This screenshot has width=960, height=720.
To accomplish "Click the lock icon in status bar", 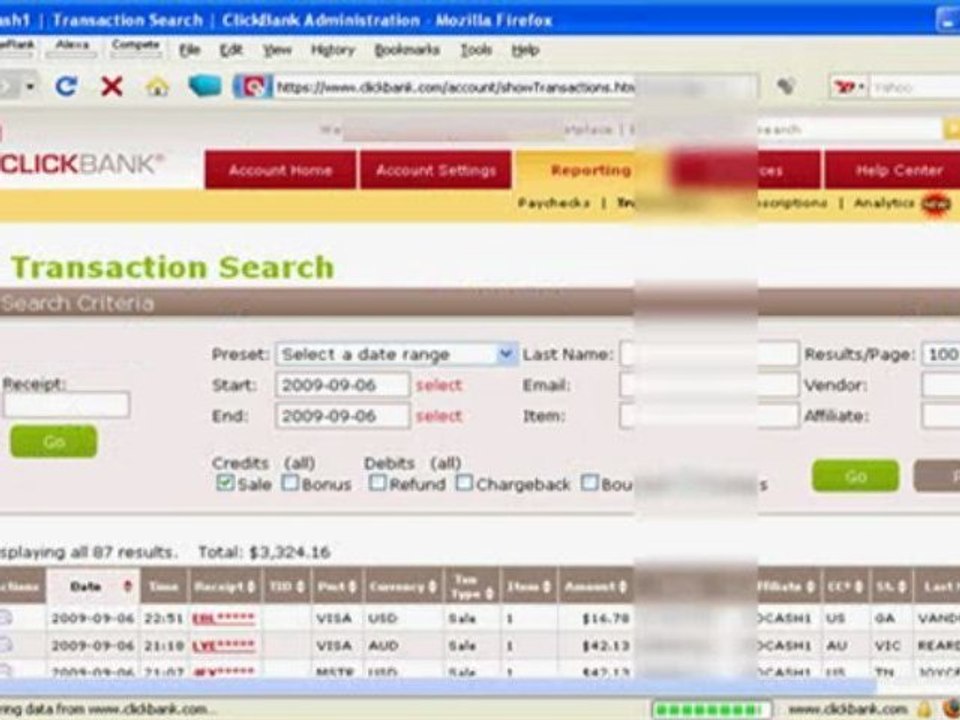I will coord(923,709).
